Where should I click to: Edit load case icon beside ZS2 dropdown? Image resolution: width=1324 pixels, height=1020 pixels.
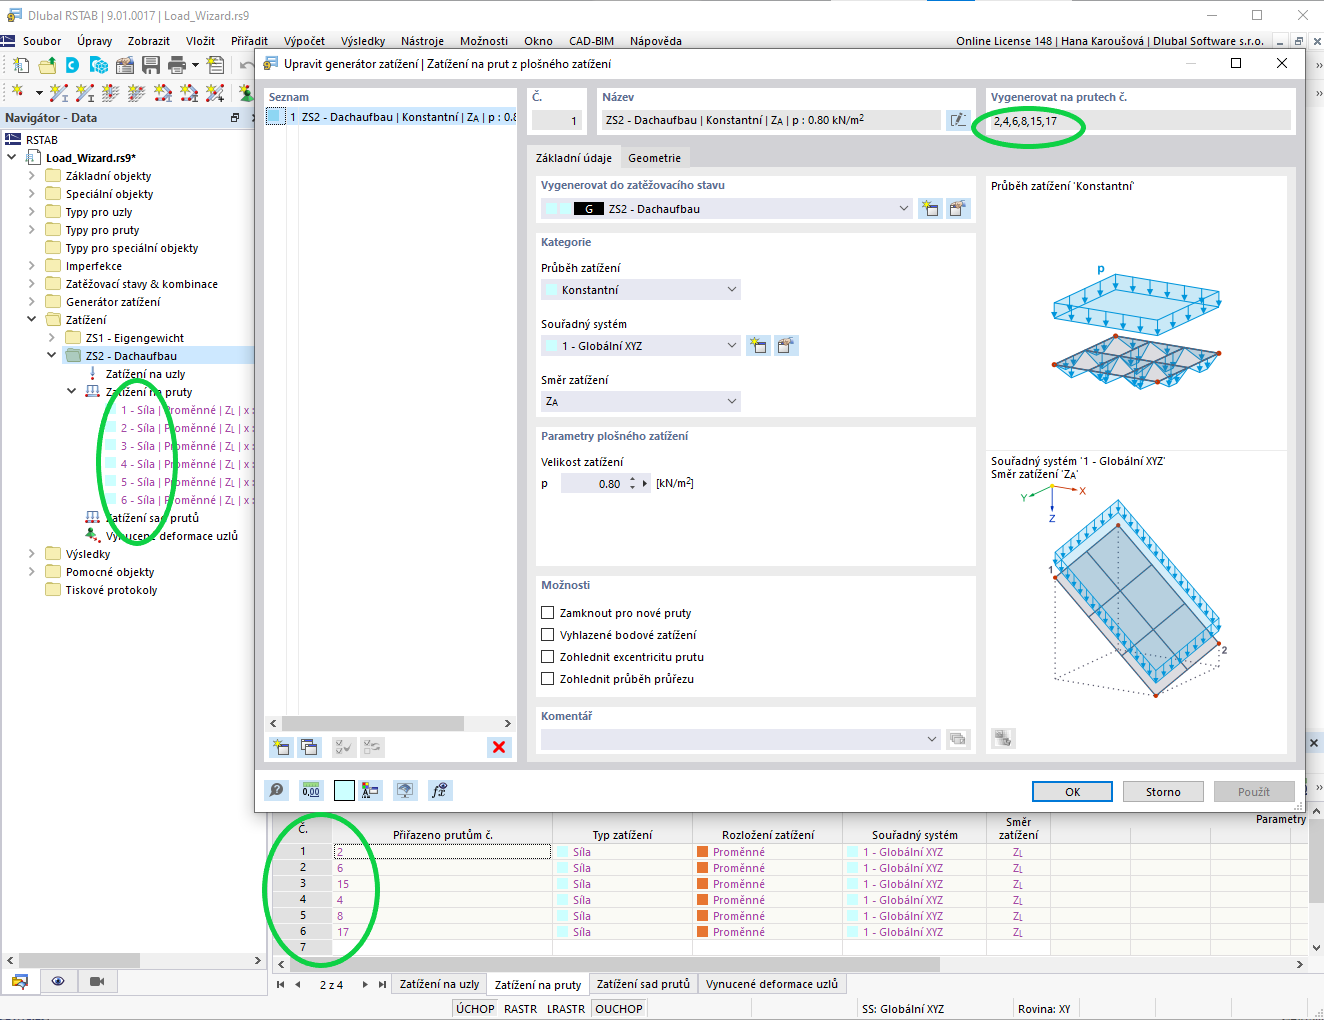point(958,209)
